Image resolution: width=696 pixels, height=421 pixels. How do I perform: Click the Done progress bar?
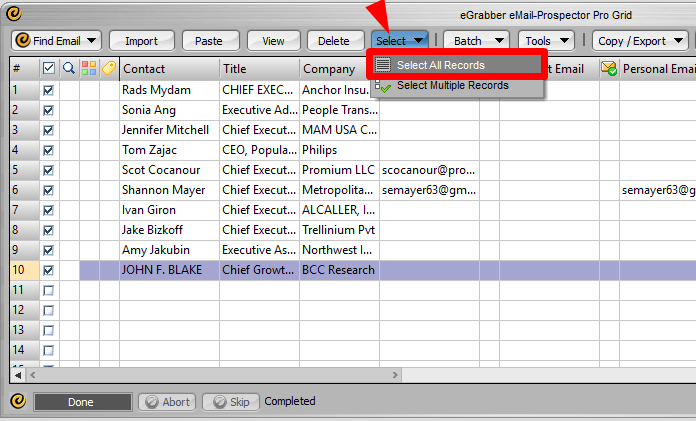pyautogui.click(x=82, y=402)
